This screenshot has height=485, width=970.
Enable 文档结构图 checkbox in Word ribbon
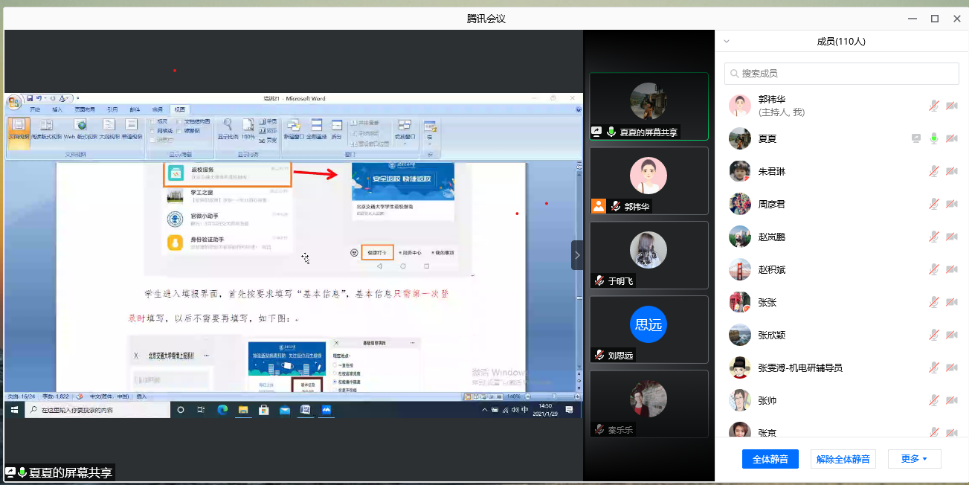pyautogui.click(x=180, y=122)
